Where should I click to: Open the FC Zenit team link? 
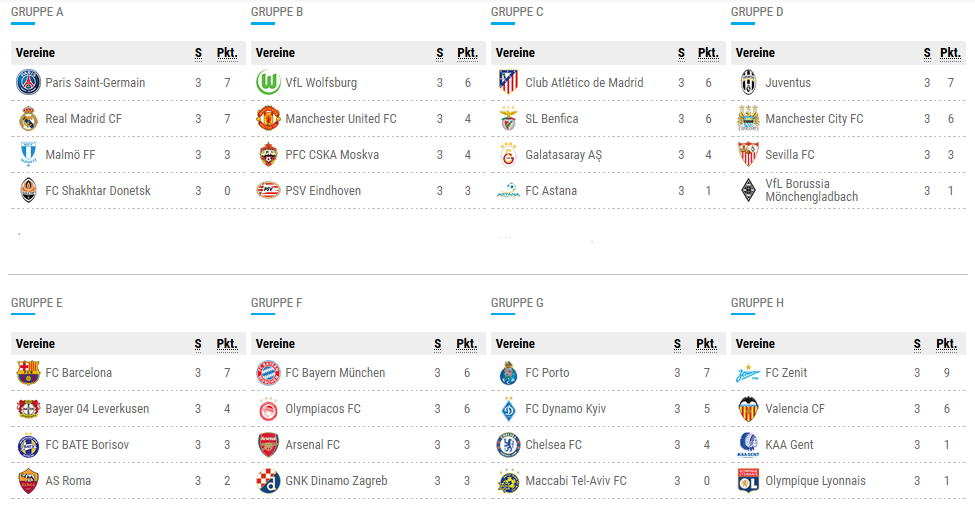click(786, 373)
